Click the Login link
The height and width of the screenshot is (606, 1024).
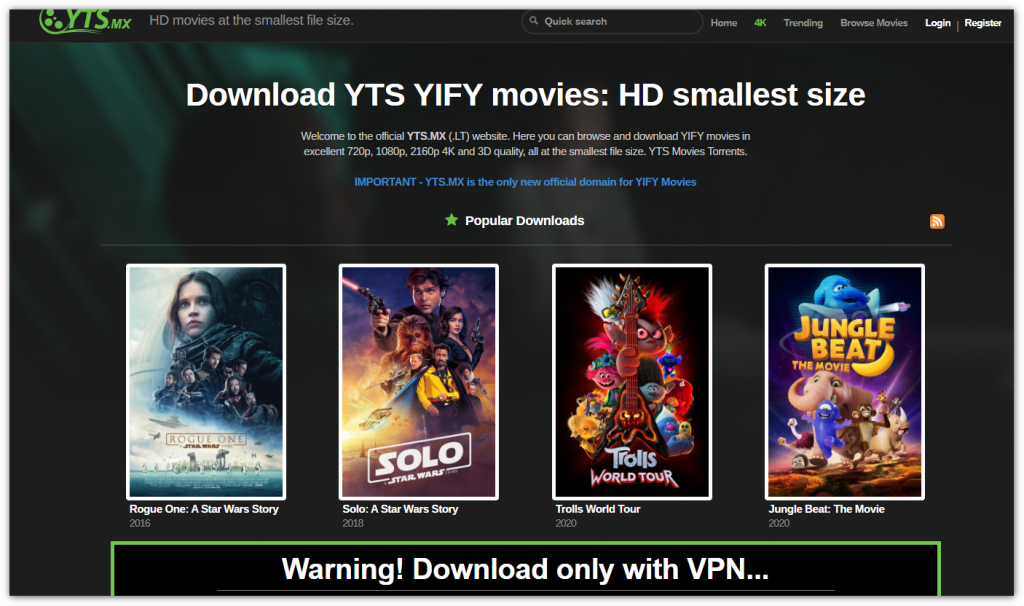[937, 22]
